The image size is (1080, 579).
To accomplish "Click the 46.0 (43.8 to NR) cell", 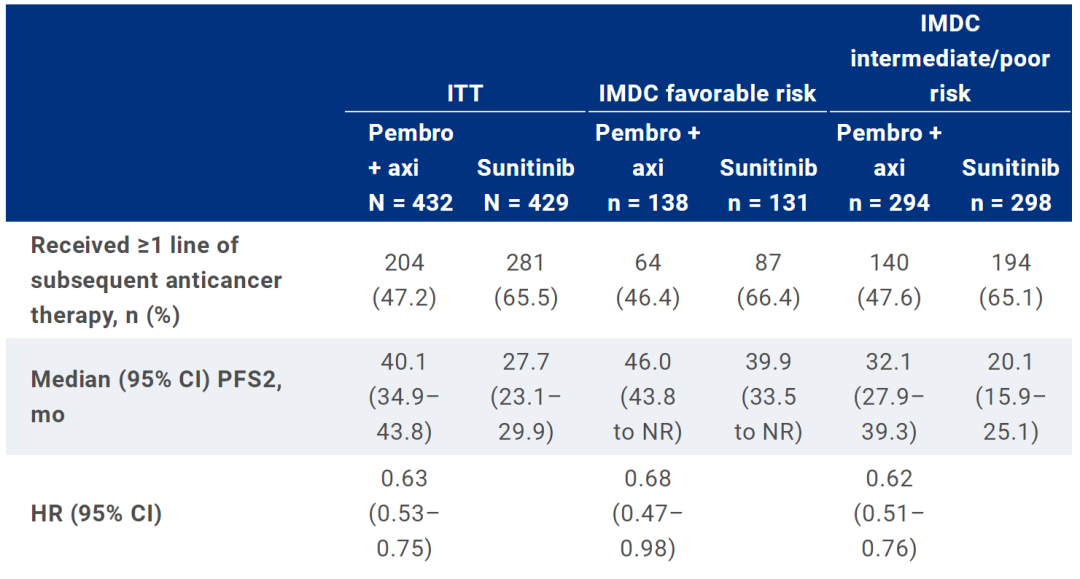I will 648,397.
